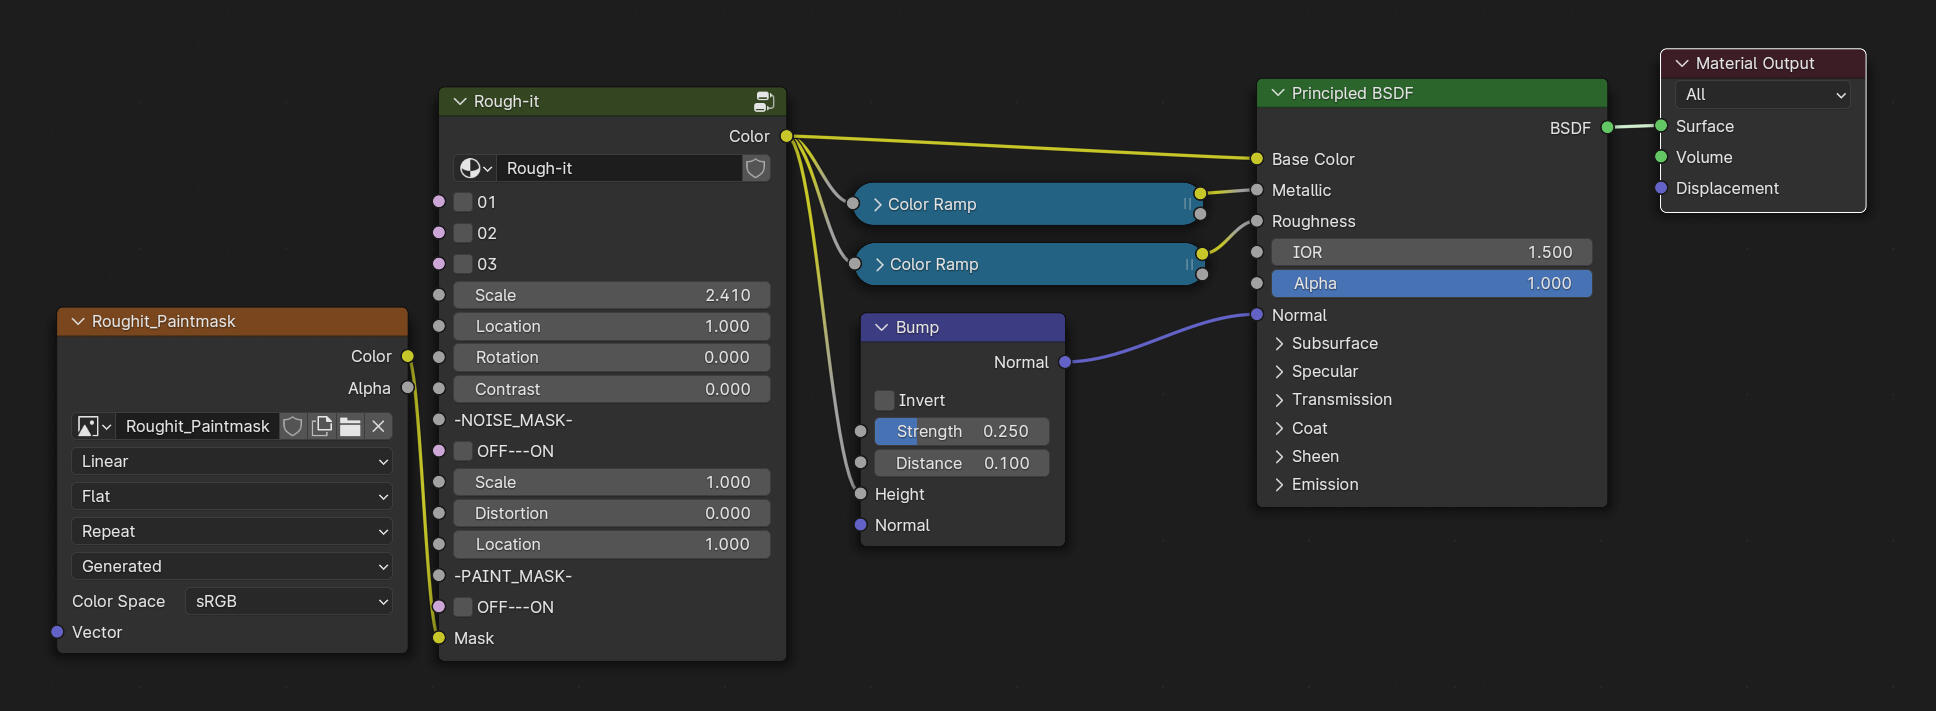The height and width of the screenshot is (711, 1936).
Task: Click the IOR value field
Action: [1431, 252]
